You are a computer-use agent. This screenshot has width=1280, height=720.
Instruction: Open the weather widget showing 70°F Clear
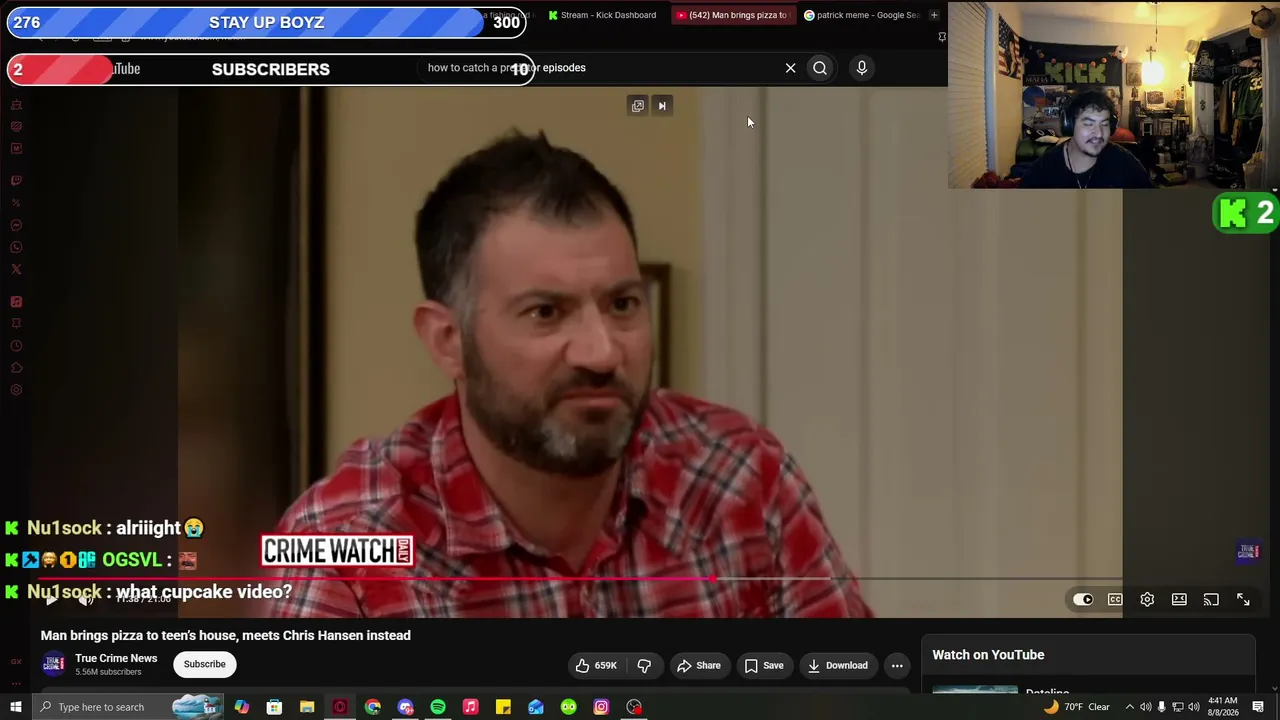coord(1077,707)
